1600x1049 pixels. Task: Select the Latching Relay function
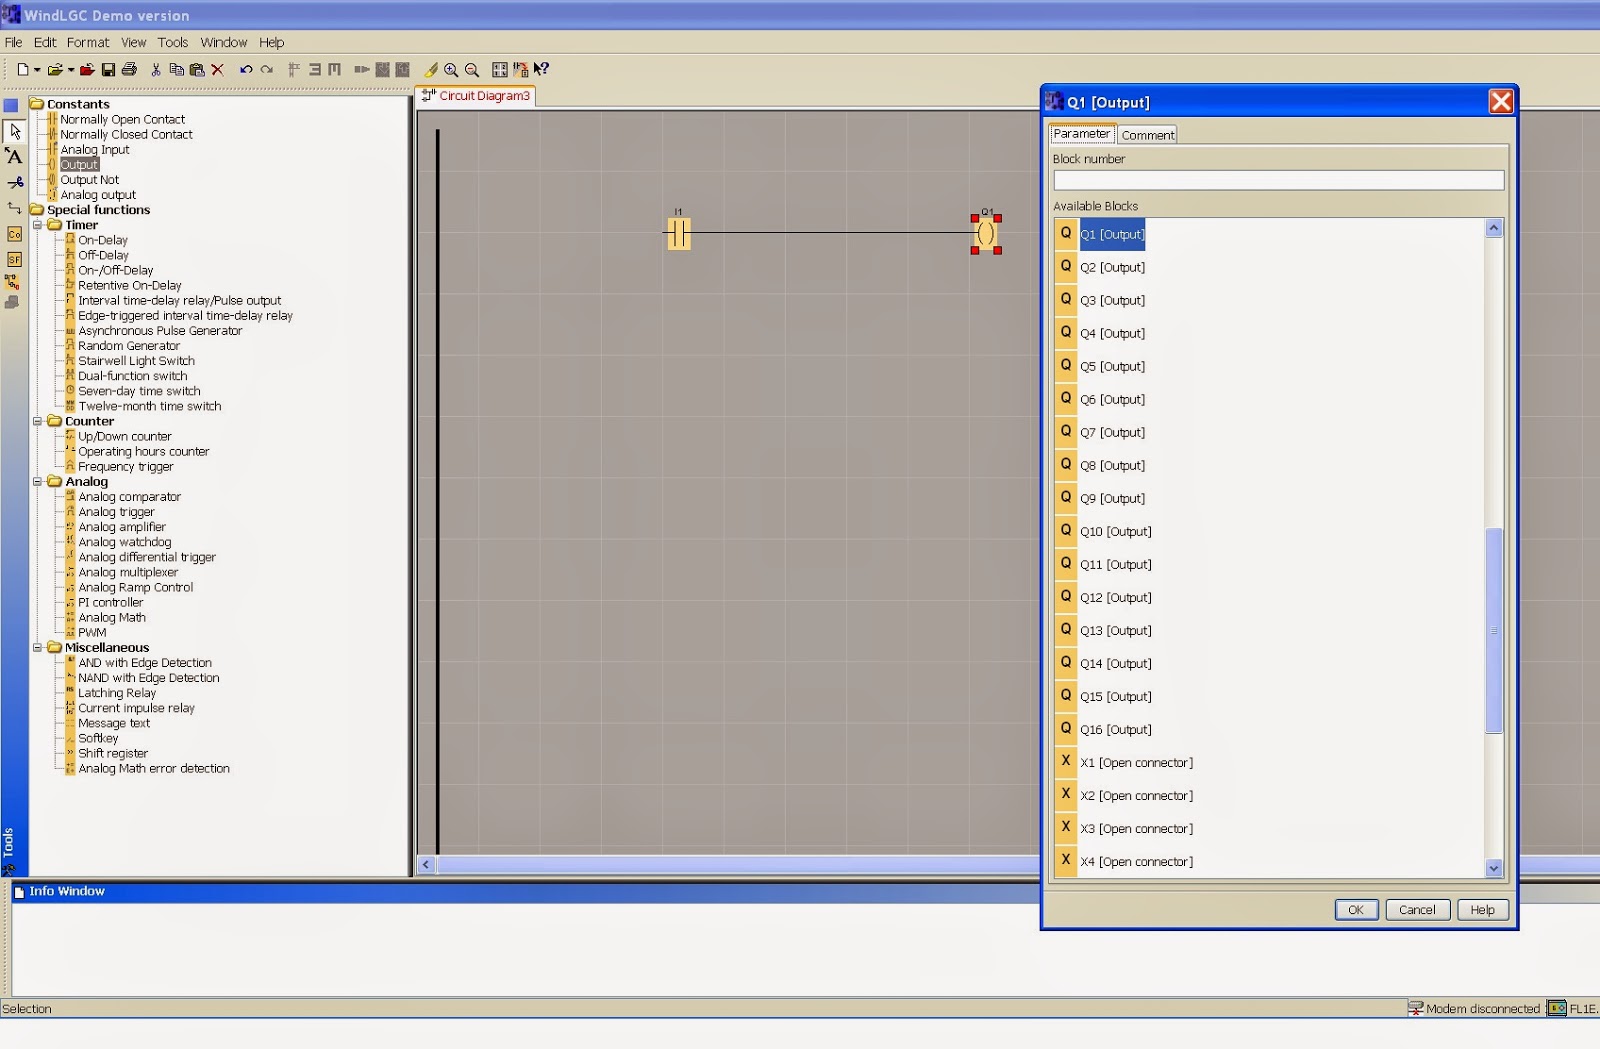pyautogui.click(x=116, y=692)
